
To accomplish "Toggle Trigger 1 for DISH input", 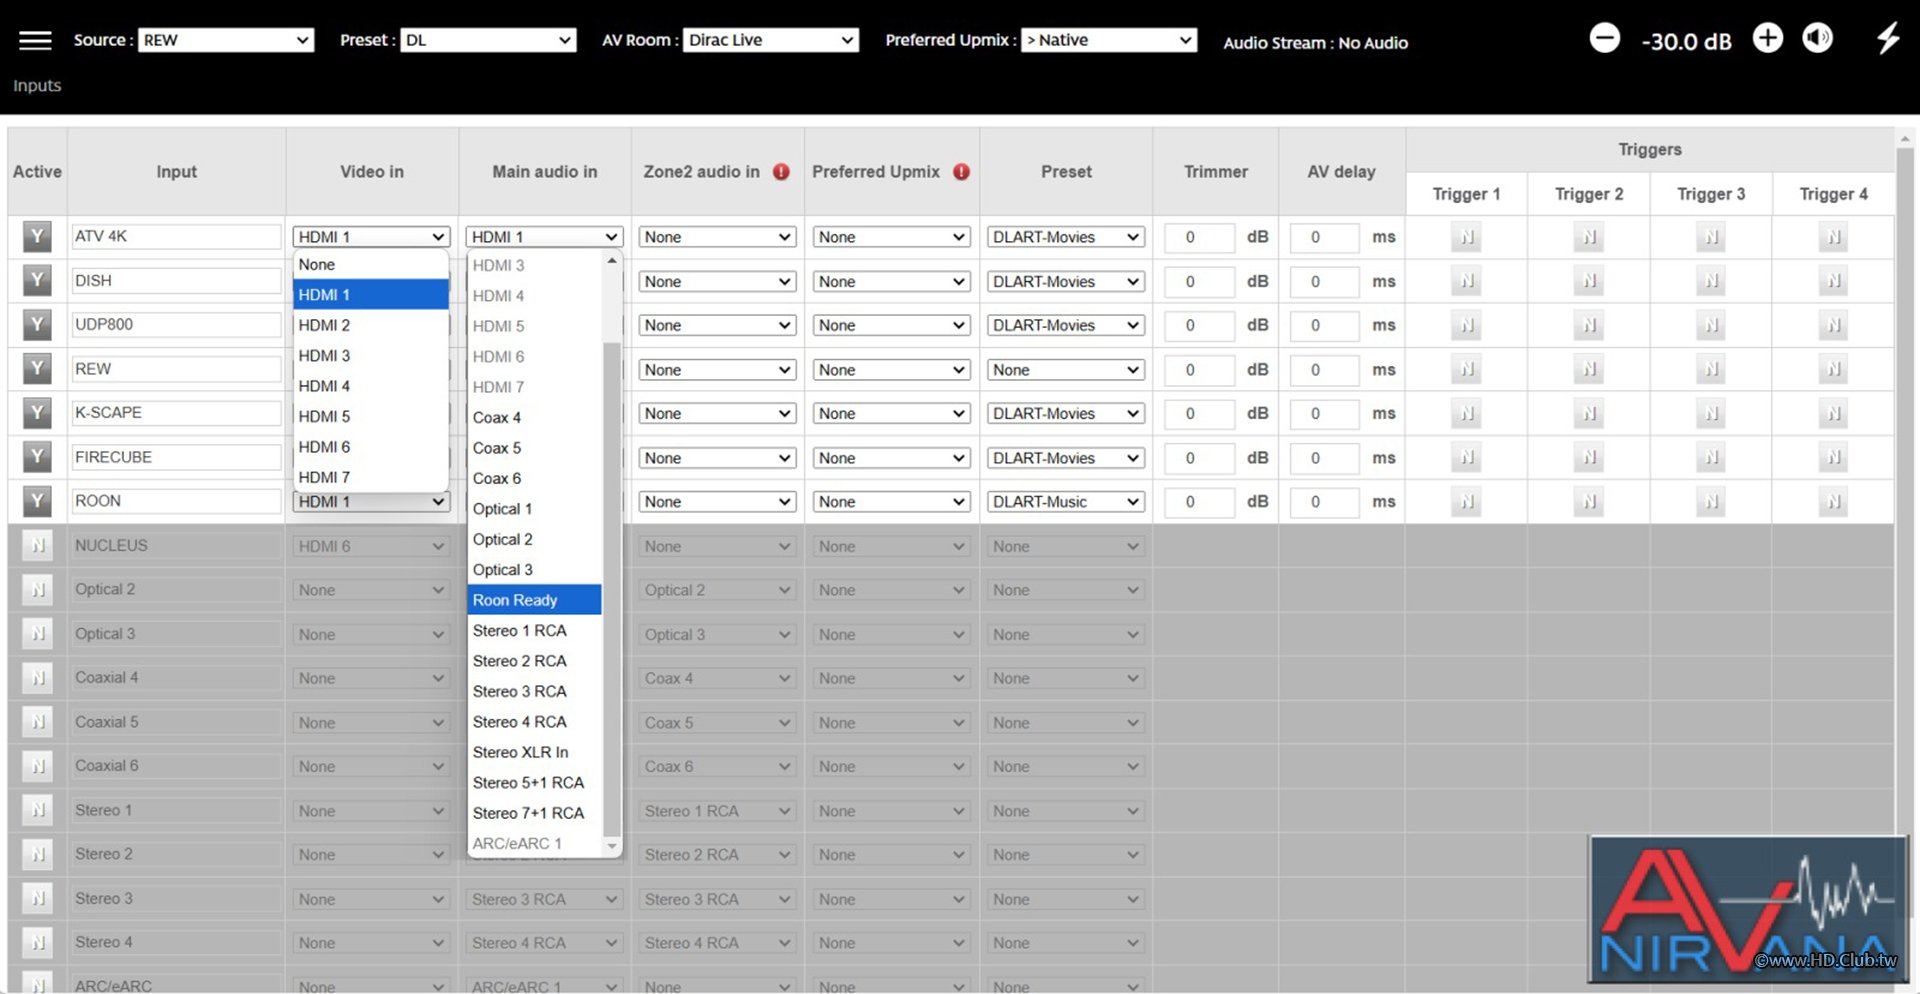I will (1466, 282).
